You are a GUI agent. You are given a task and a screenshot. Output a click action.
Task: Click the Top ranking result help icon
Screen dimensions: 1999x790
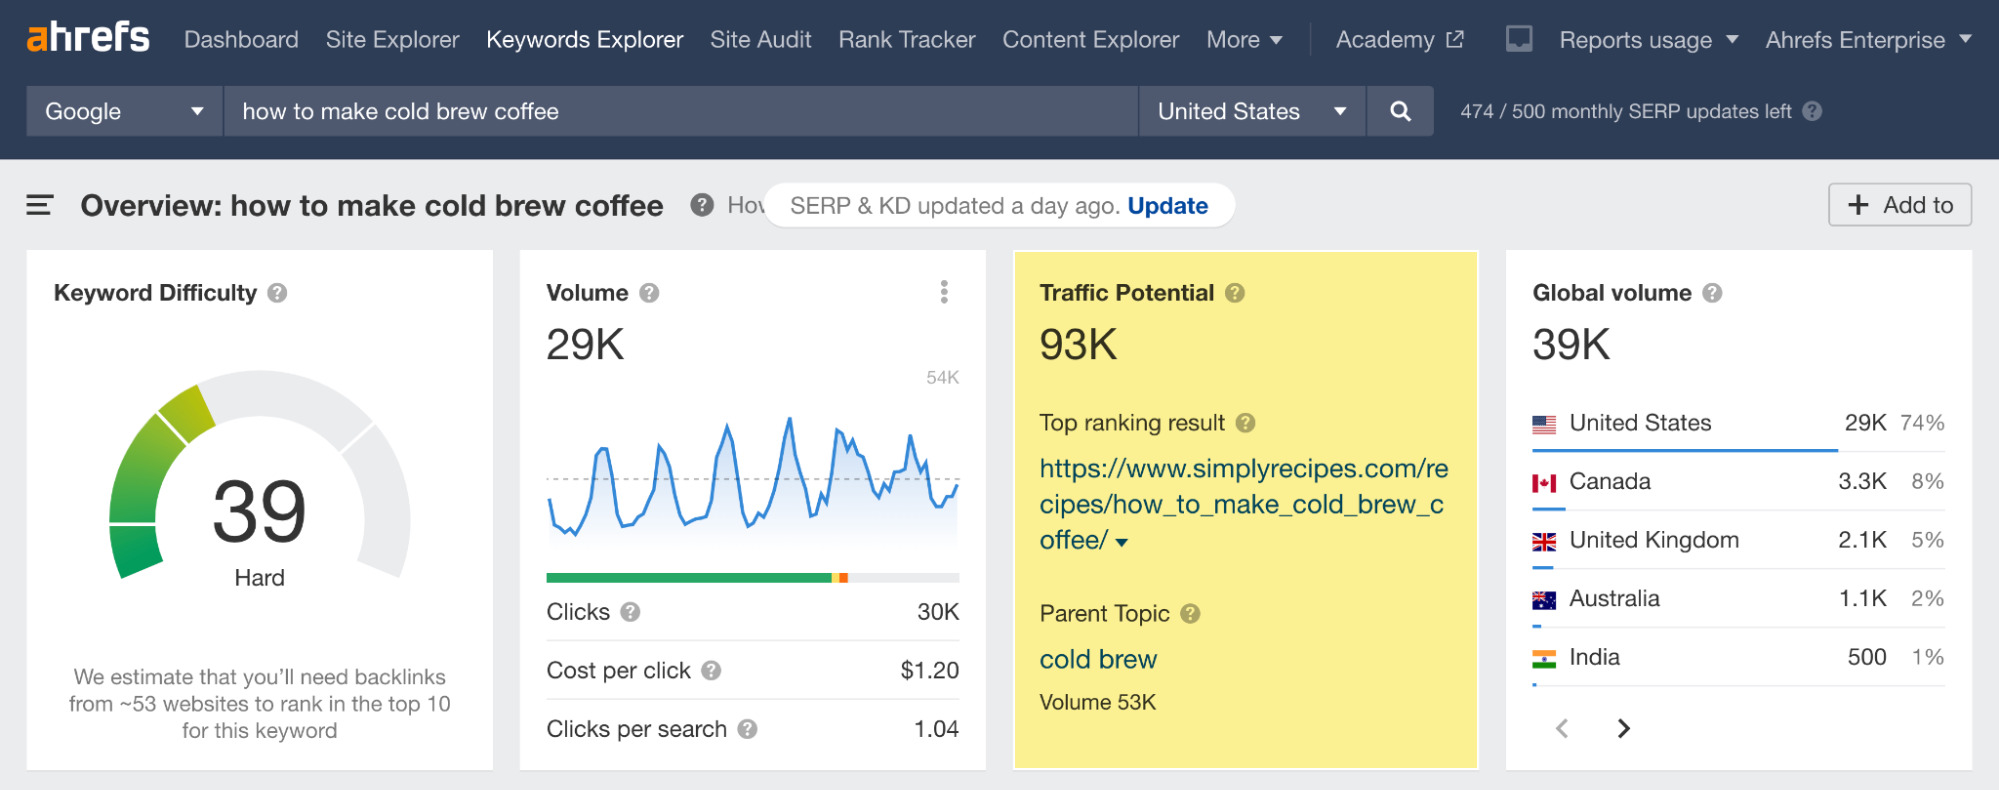tap(1245, 423)
